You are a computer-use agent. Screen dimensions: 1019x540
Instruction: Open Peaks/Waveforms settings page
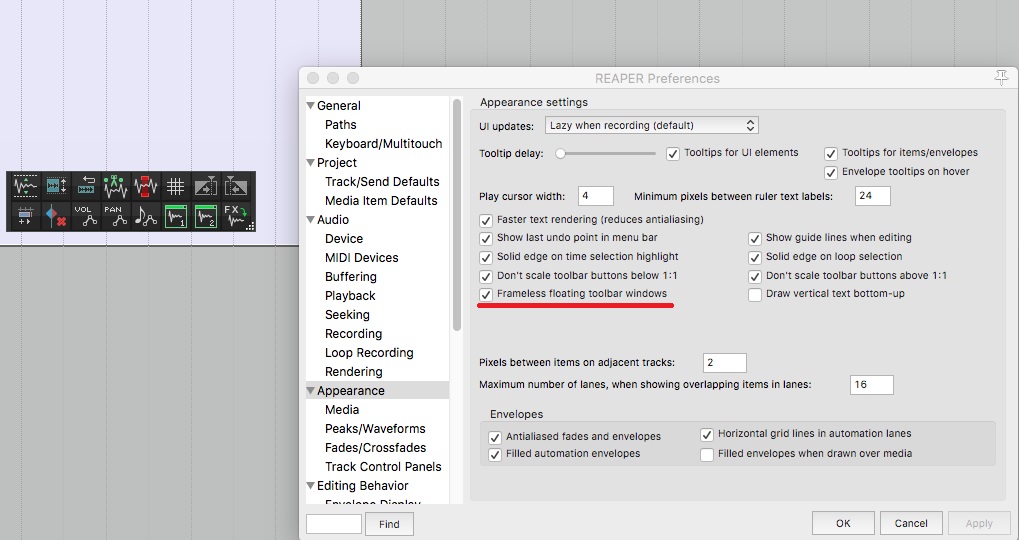click(x=375, y=429)
